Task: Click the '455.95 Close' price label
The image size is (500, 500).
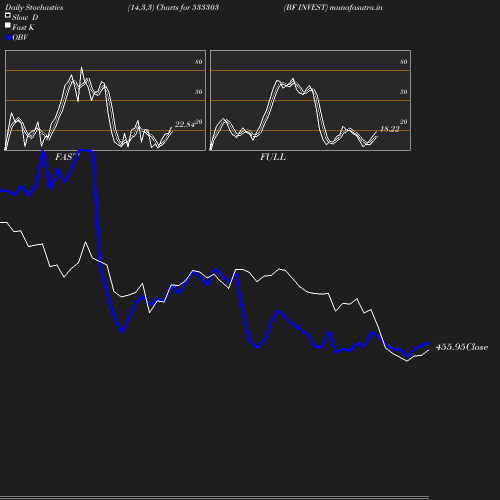Action: tap(462, 347)
